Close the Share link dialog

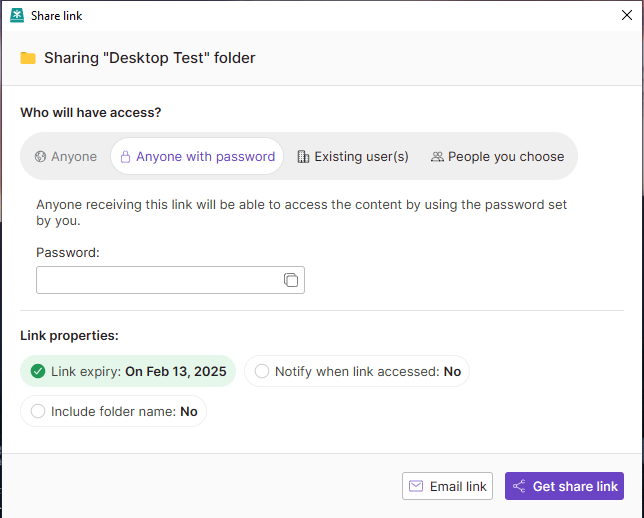627,15
